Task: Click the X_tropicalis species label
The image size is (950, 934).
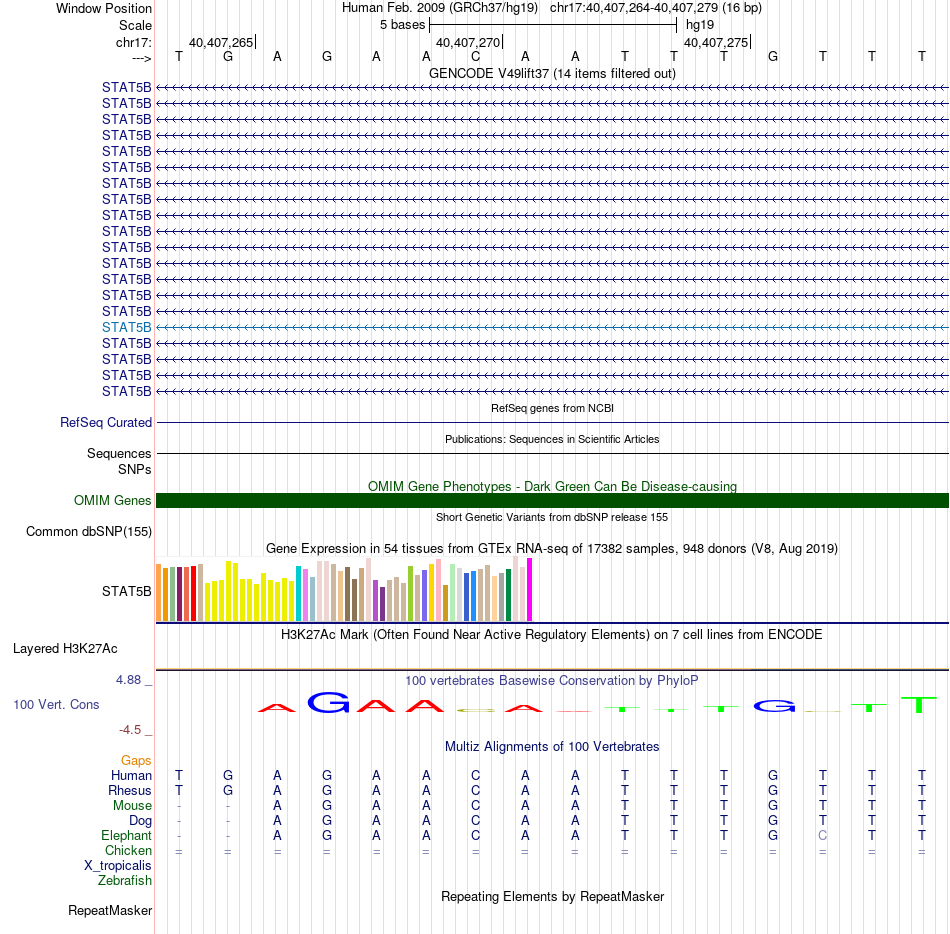Action: click(118, 866)
